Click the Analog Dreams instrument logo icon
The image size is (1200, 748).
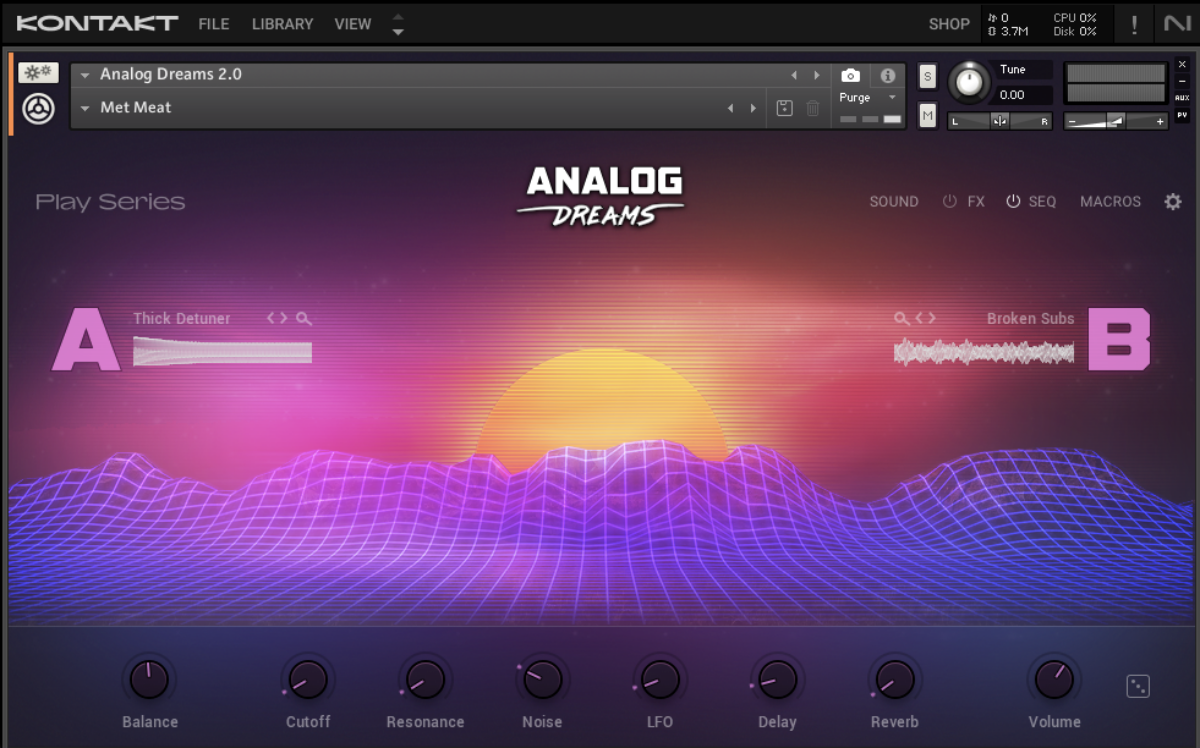39,108
